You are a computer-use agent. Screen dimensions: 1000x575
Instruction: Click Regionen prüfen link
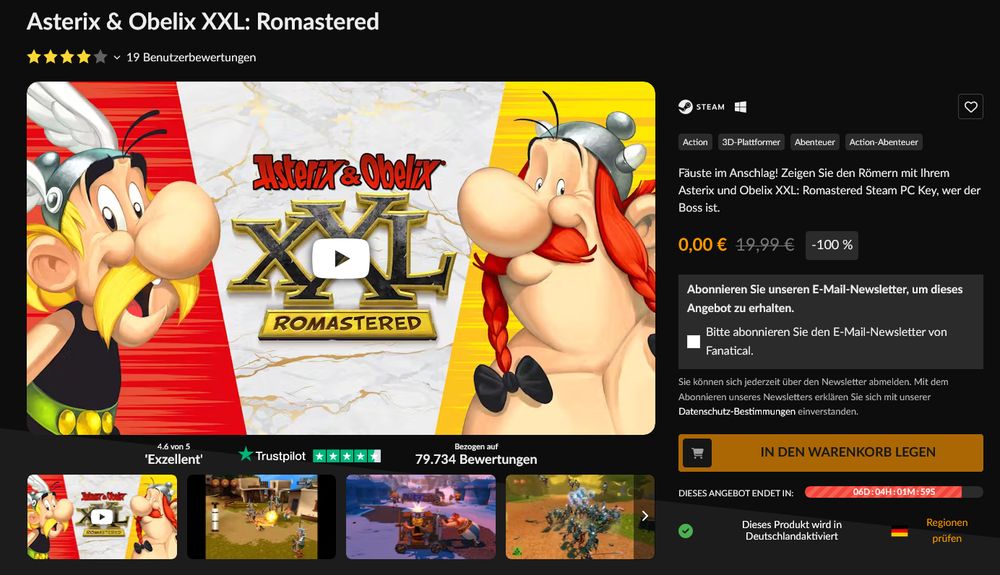click(946, 530)
